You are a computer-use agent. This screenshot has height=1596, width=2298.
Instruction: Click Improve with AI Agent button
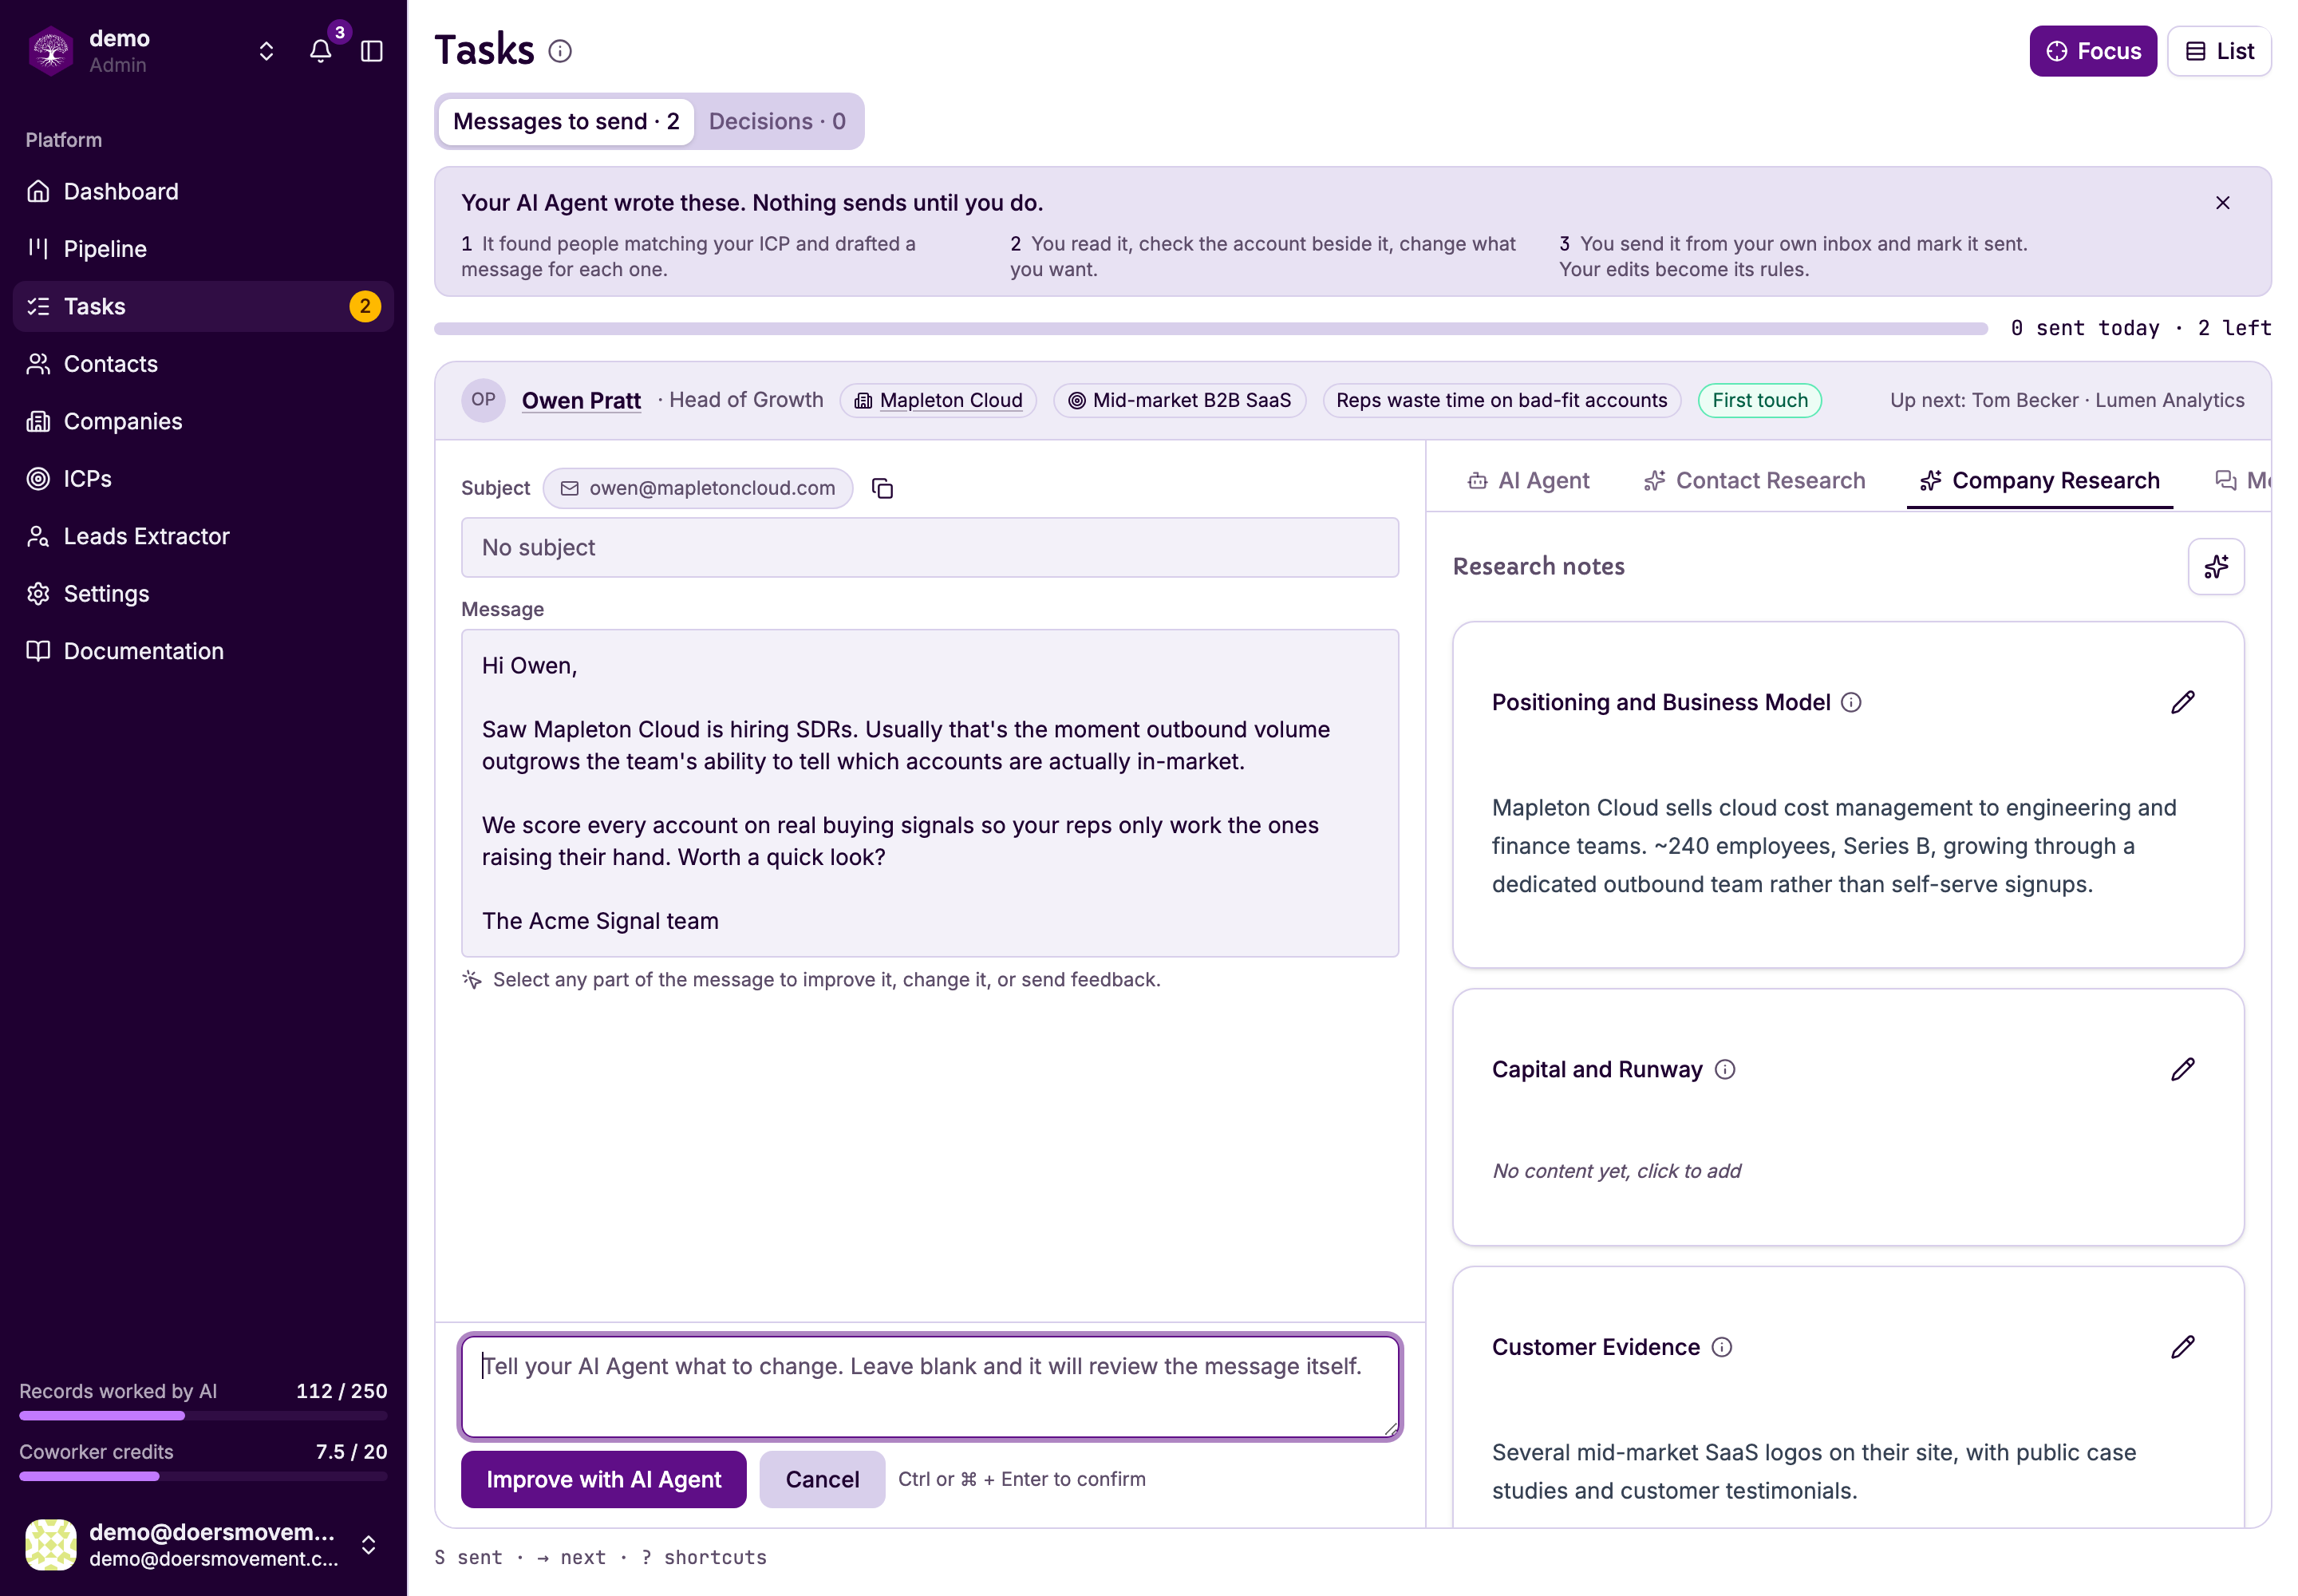[x=603, y=1479]
